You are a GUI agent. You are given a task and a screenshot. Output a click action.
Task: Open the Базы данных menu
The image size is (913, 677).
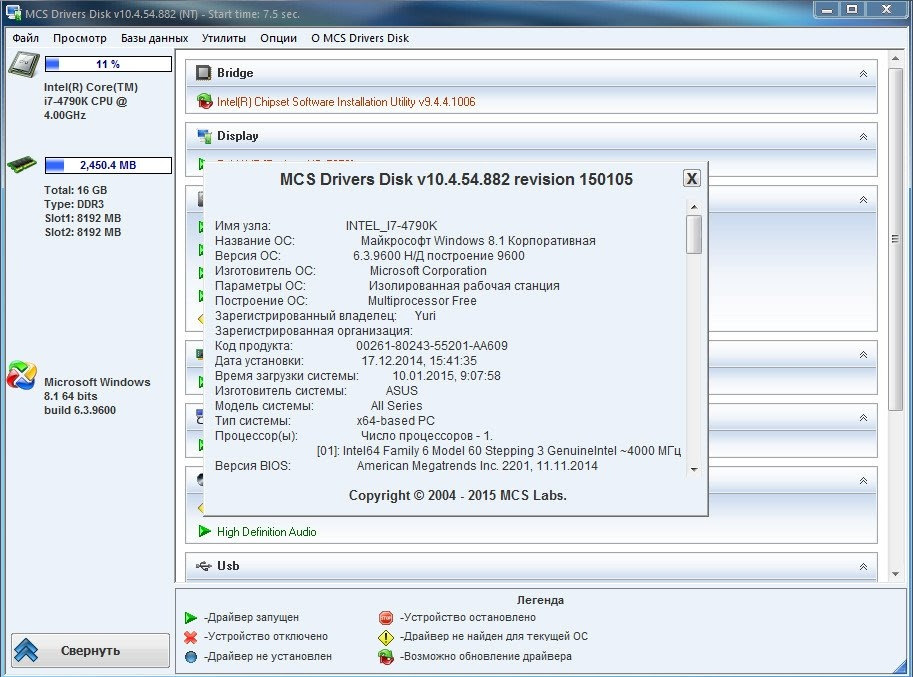click(154, 38)
